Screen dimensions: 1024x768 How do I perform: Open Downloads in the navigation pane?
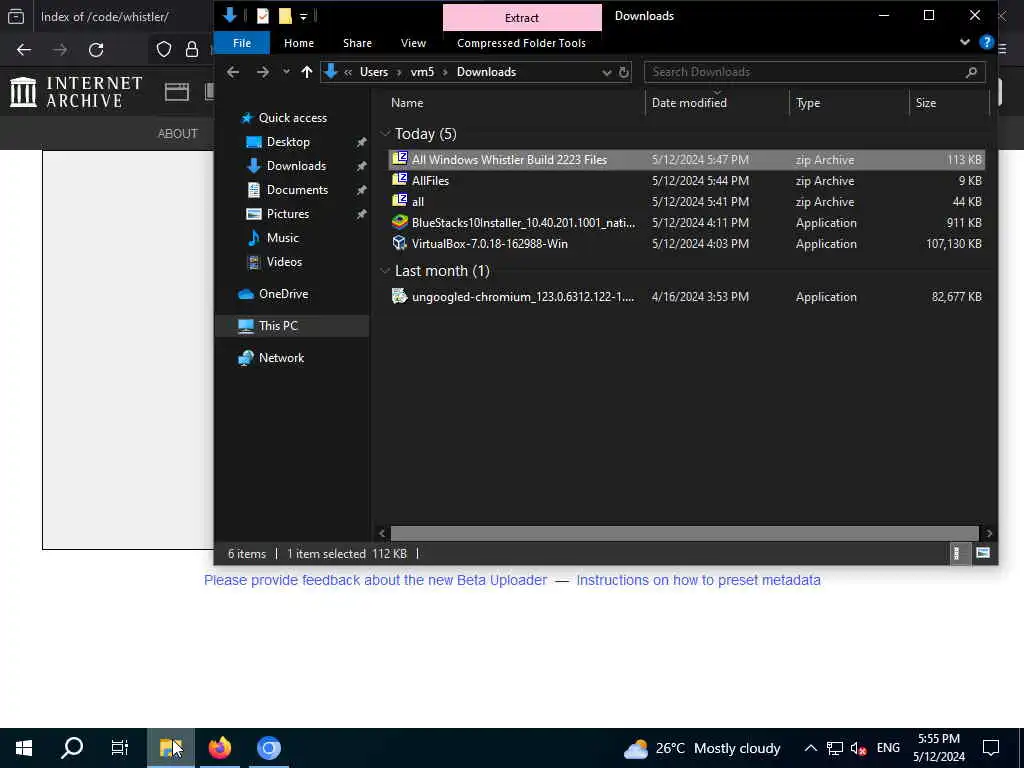click(296, 166)
